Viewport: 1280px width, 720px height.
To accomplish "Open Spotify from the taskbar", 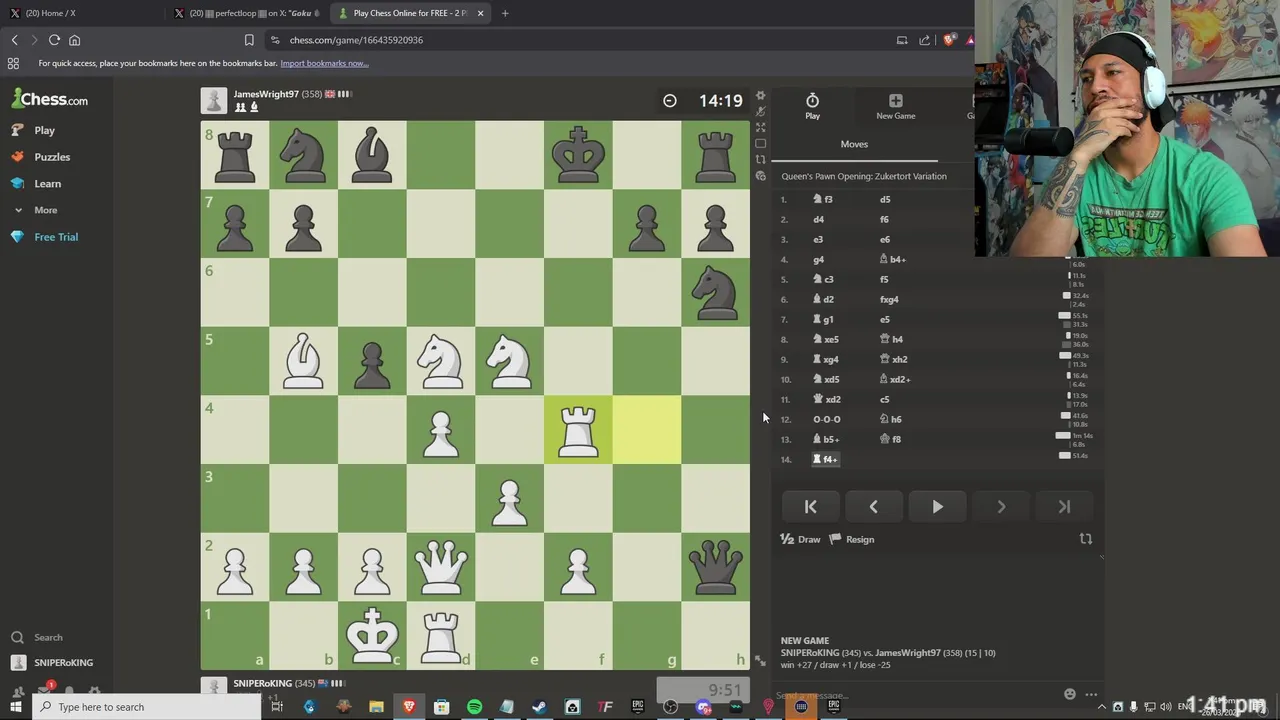I will tap(474, 707).
